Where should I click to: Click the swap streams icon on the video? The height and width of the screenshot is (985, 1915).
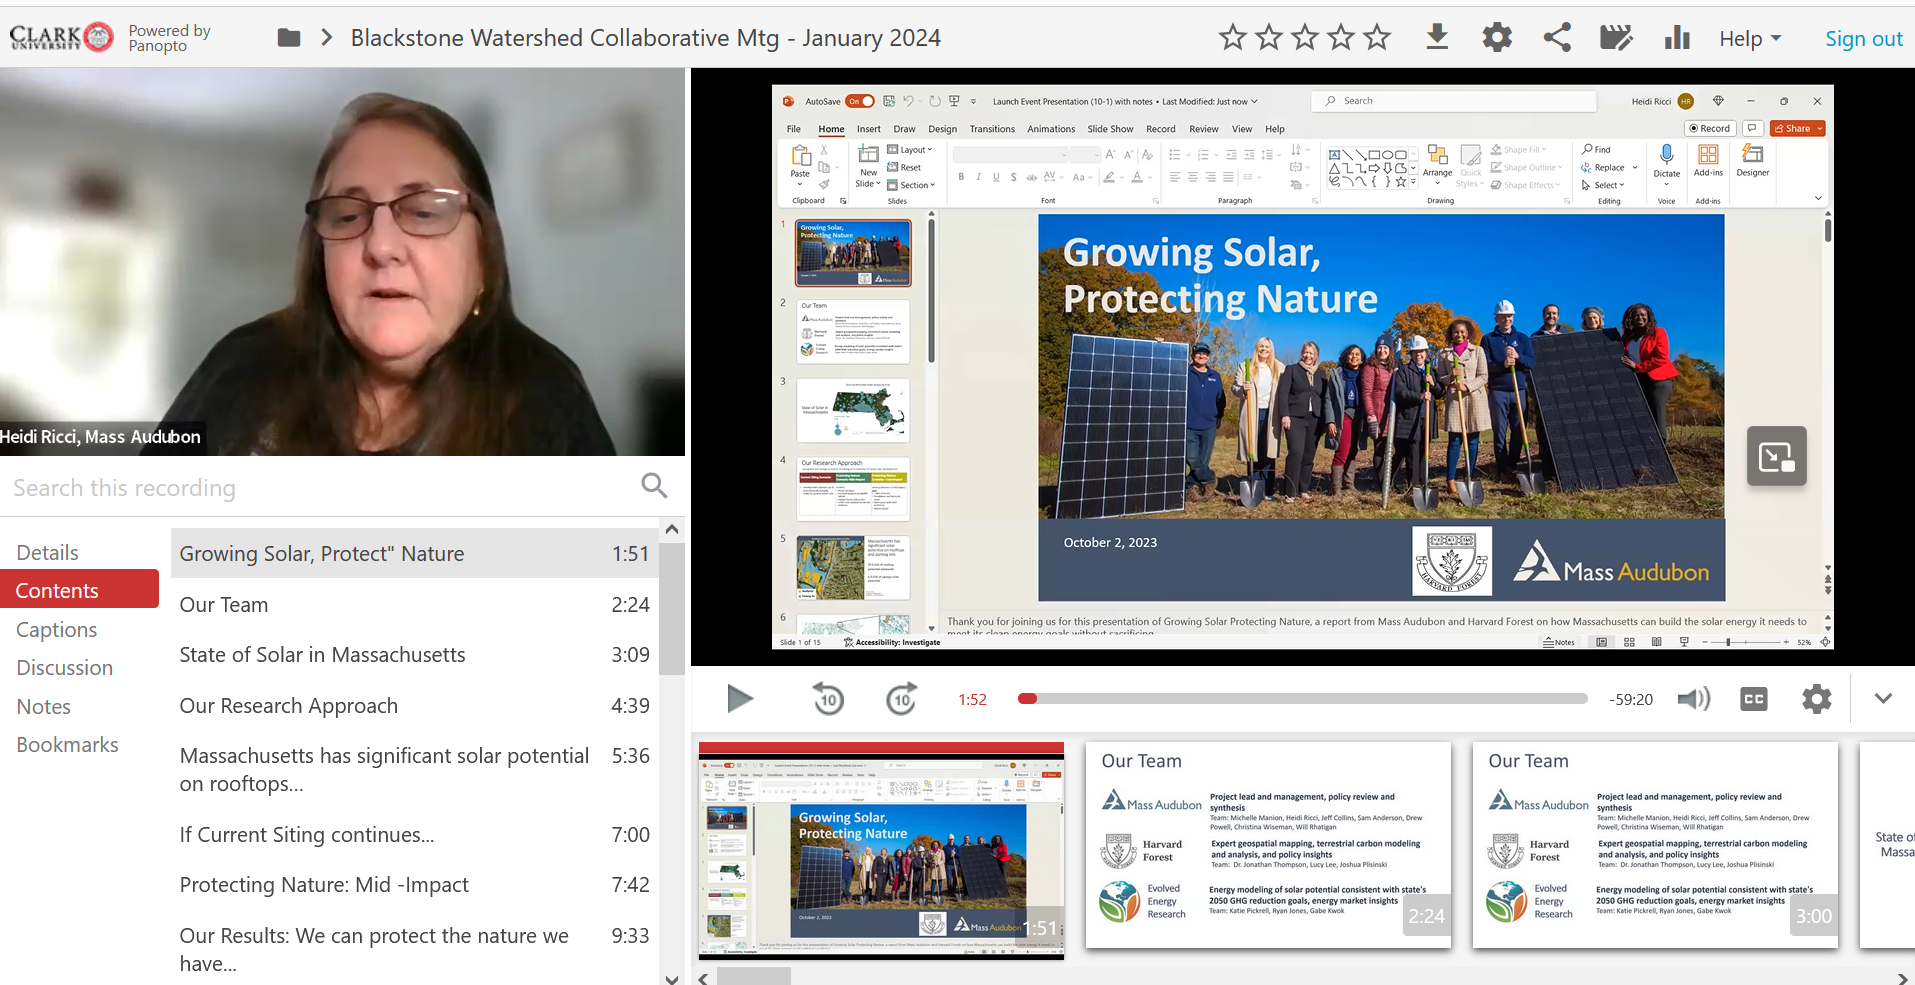pos(1777,457)
